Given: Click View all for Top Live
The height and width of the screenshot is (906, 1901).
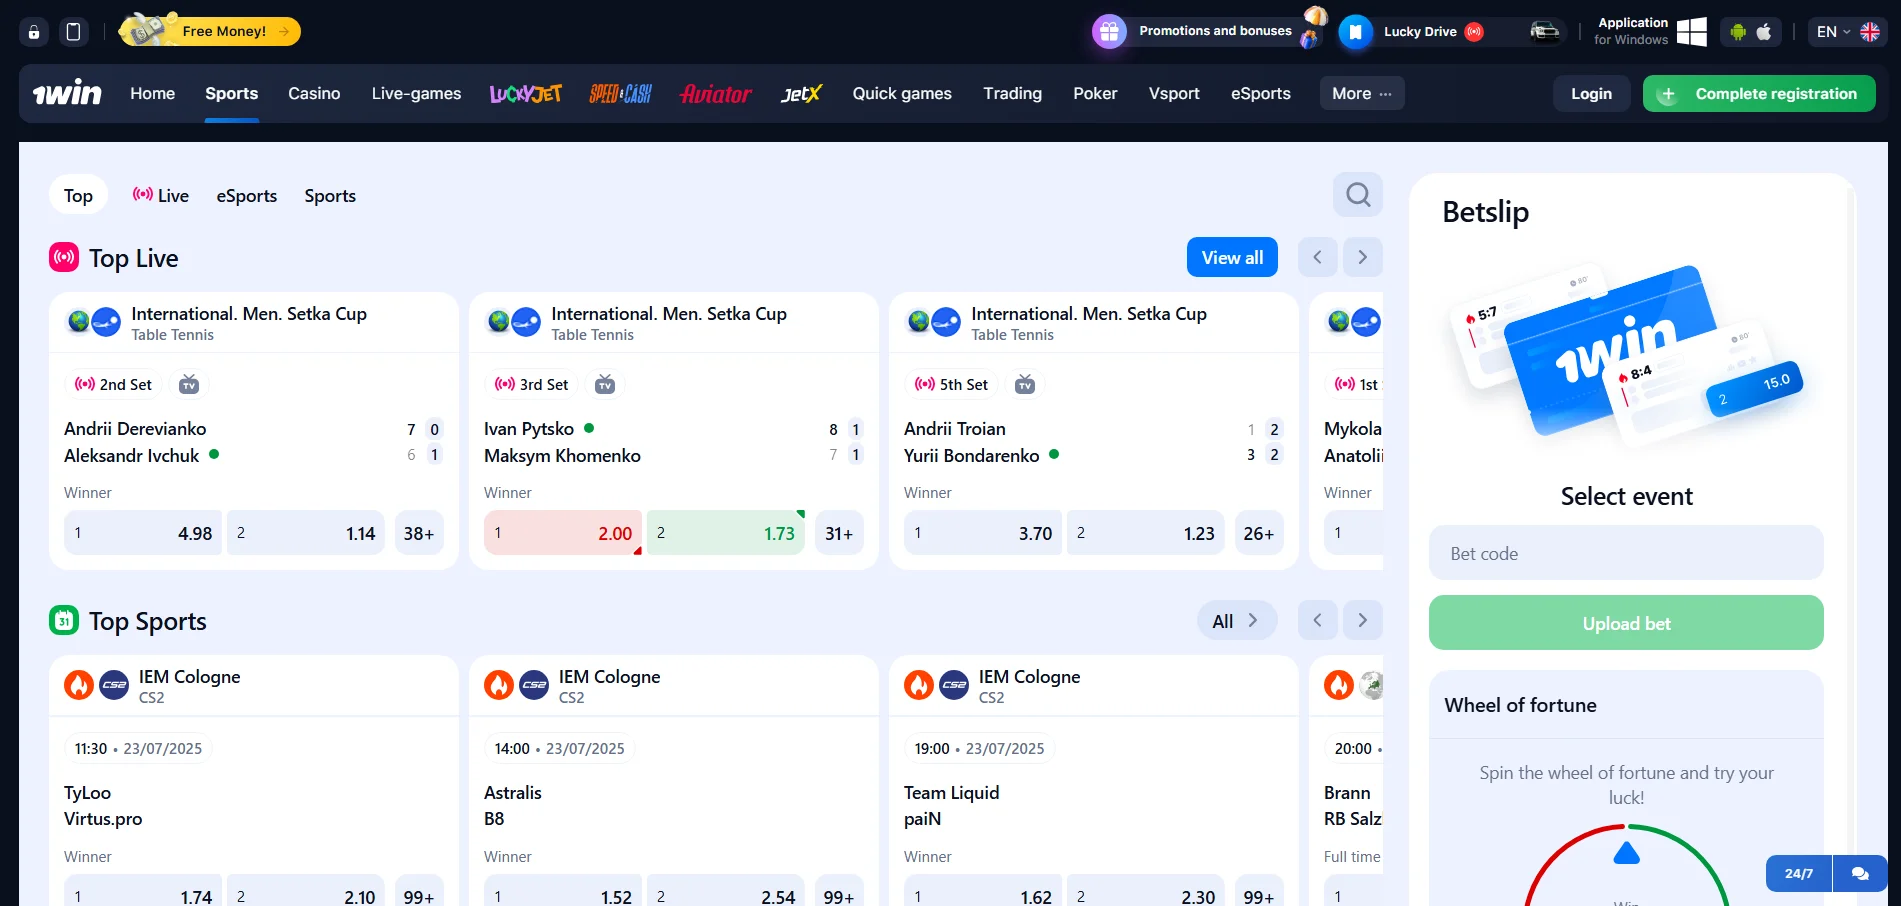Looking at the screenshot, I should click(1232, 257).
